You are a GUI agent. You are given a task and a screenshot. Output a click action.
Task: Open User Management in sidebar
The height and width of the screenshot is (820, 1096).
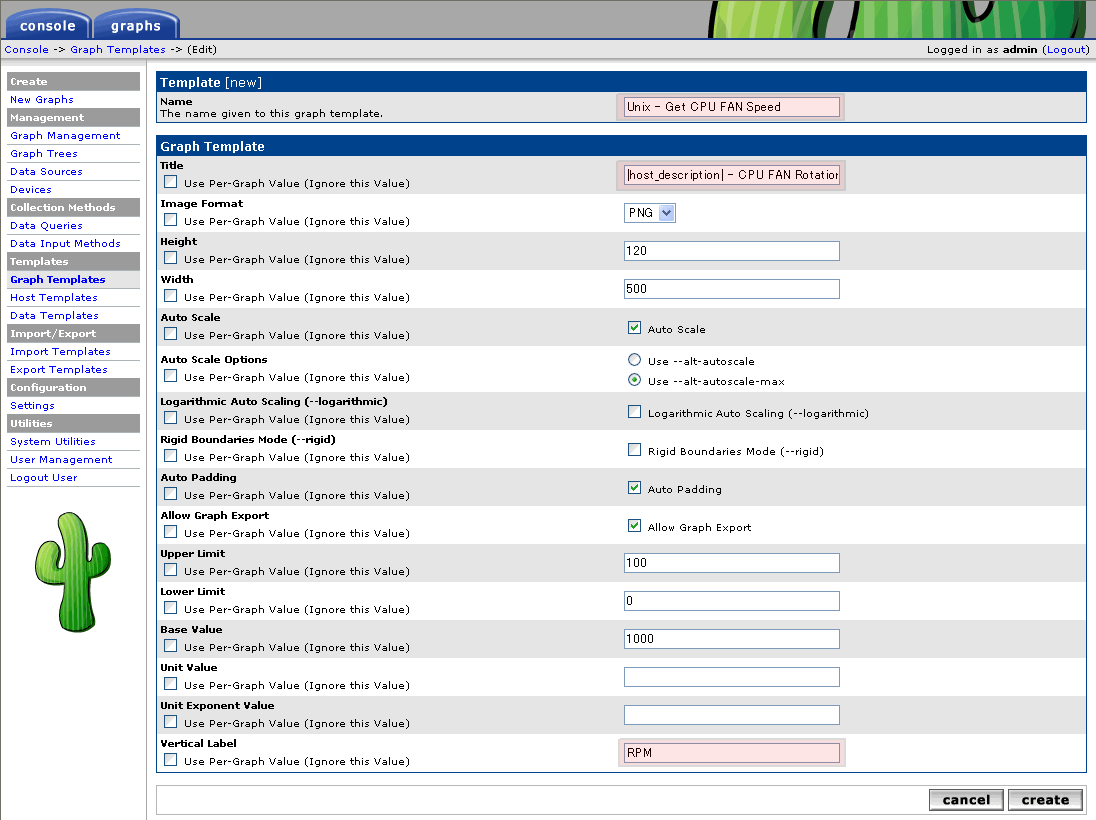(61, 460)
